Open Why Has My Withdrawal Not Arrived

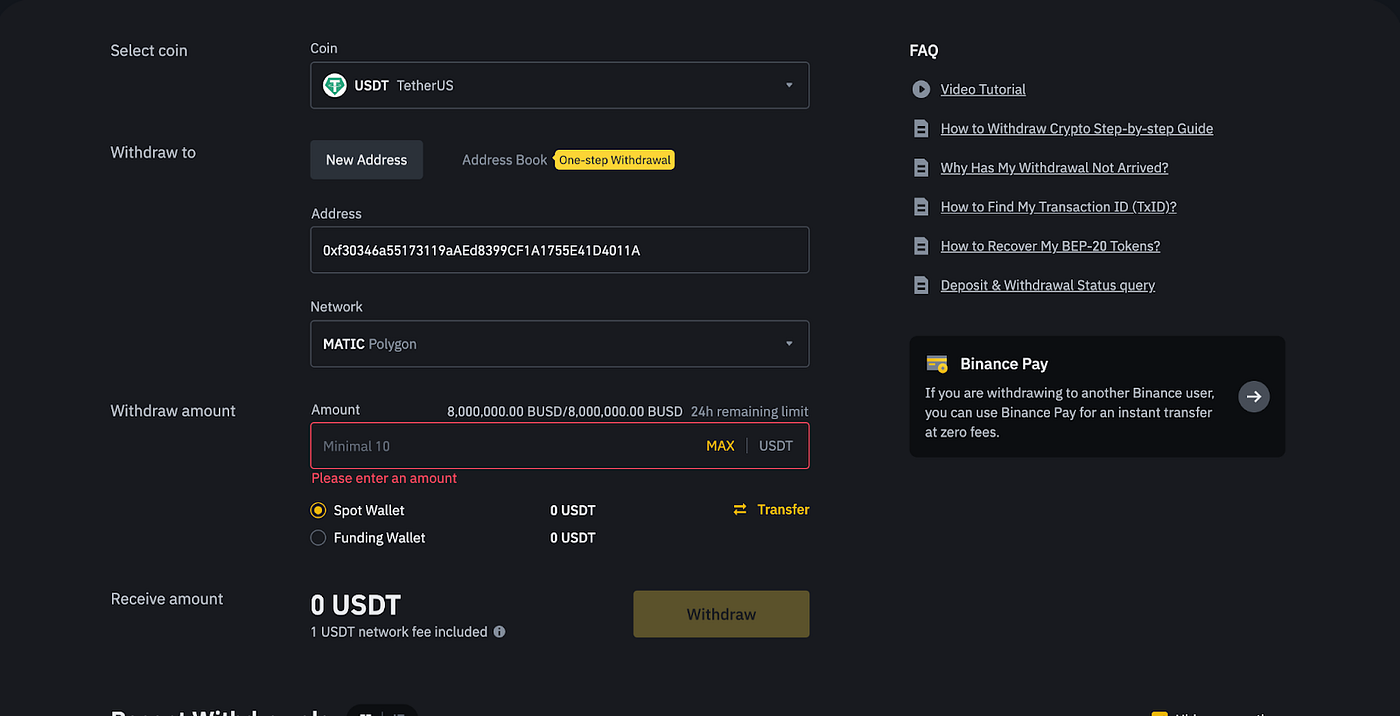pos(1054,168)
